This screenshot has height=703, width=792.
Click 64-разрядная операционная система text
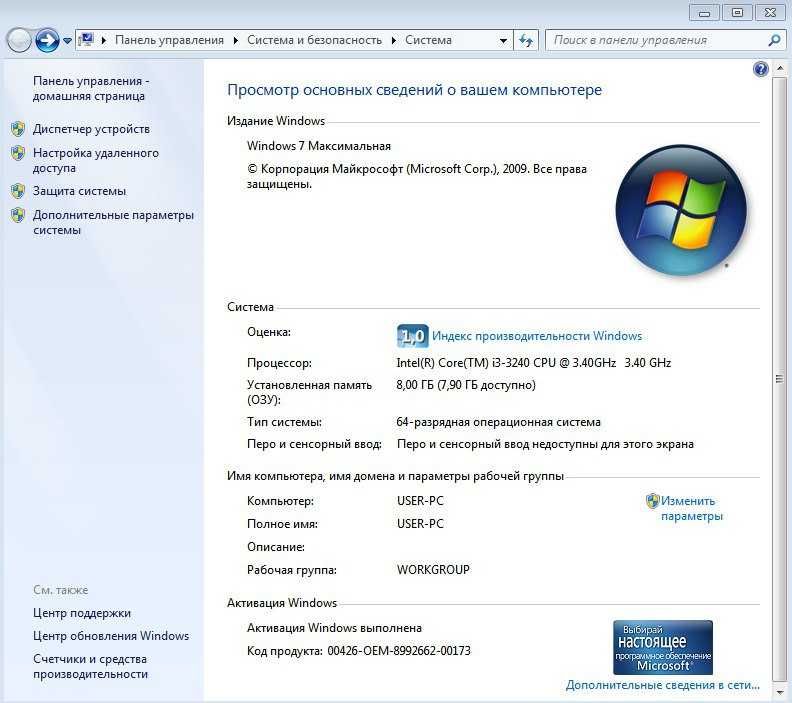[x=499, y=422]
